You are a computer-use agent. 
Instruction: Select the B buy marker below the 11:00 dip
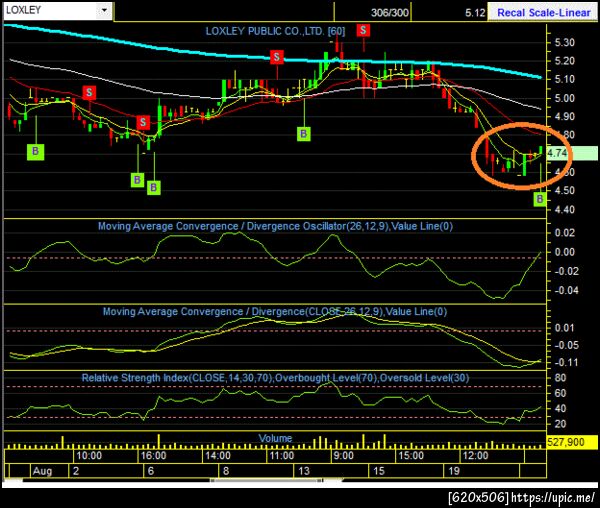coord(303,134)
